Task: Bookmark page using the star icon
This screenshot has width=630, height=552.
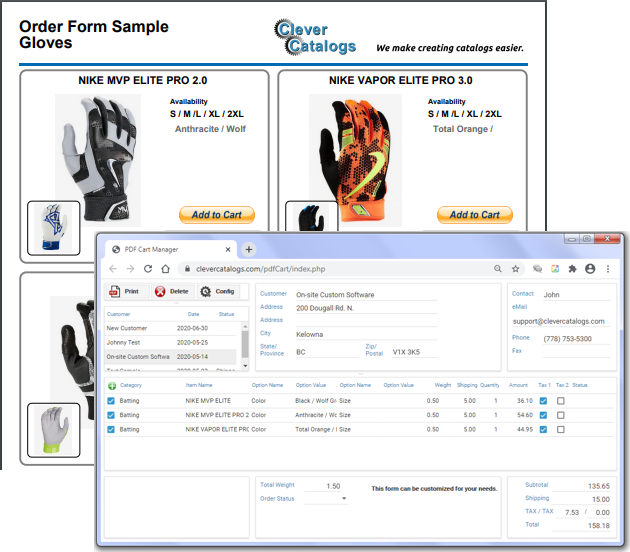Action: click(516, 269)
